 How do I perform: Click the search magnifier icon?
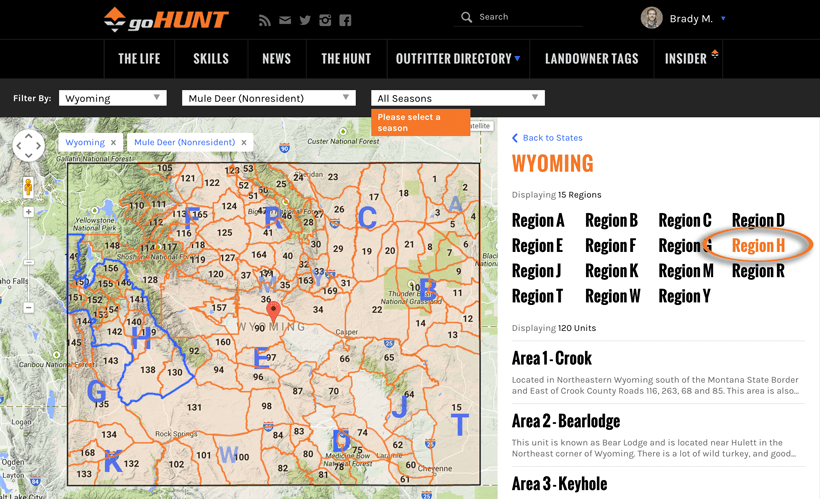[466, 17]
